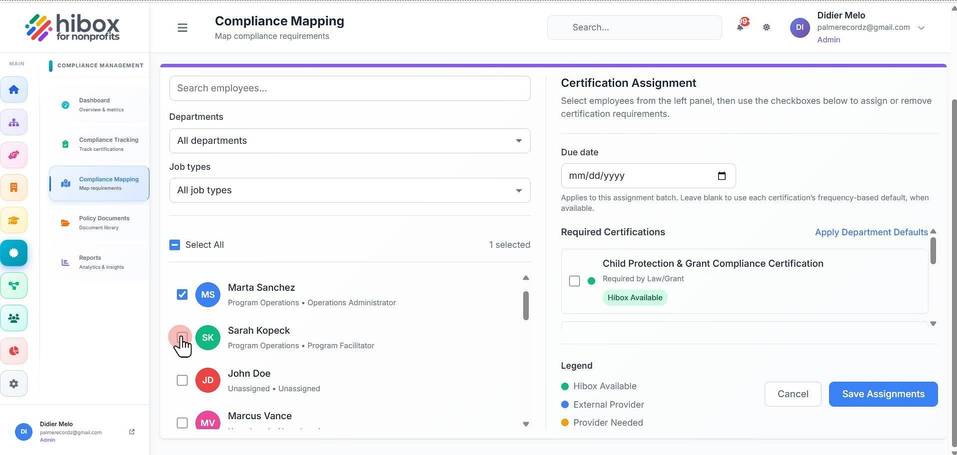
Task: Click Save Assignments button
Action: click(x=883, y=394)
